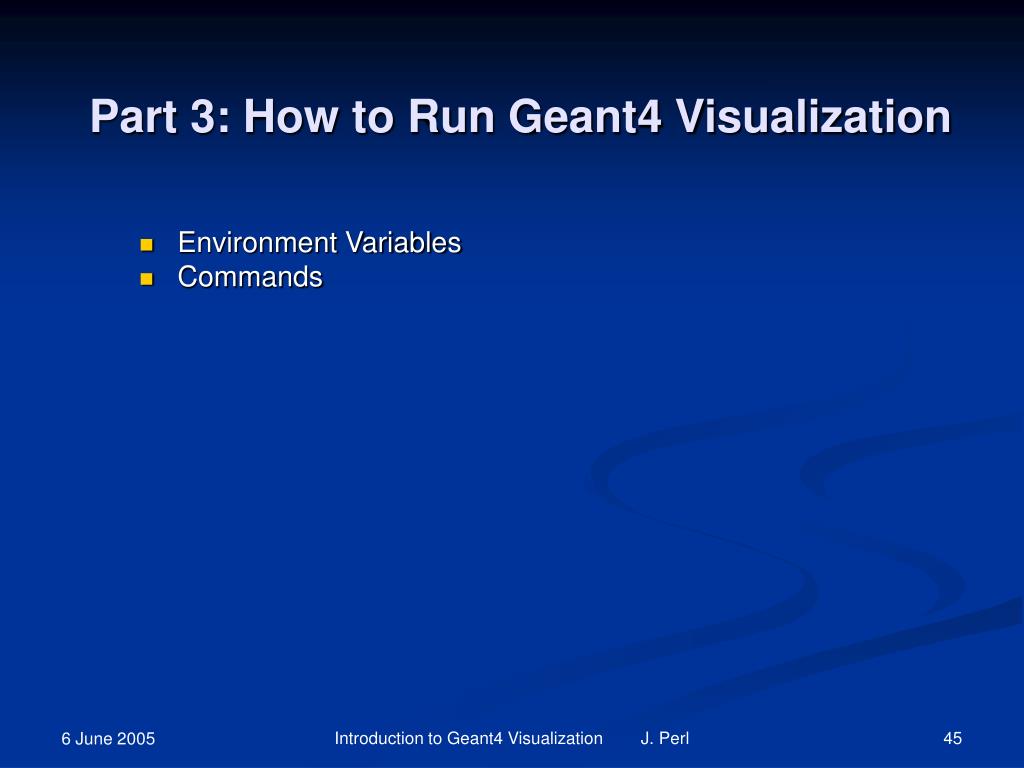Select the "Environment Variables" bullet text
Screen dimensions: 1024x768
319,242
